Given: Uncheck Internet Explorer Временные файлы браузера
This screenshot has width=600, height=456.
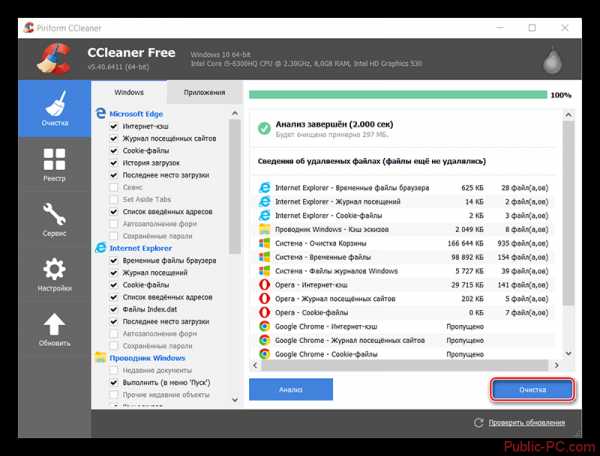Looking at the screenshot, I should point(114,260).
